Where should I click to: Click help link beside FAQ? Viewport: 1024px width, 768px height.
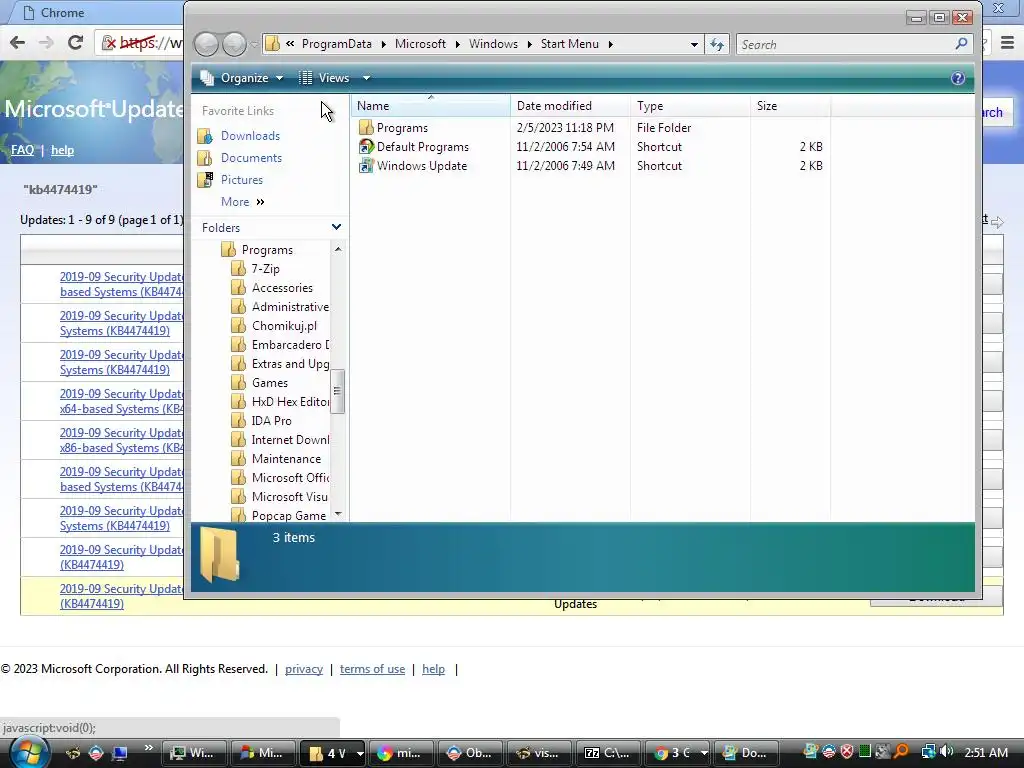click(62, 150)
